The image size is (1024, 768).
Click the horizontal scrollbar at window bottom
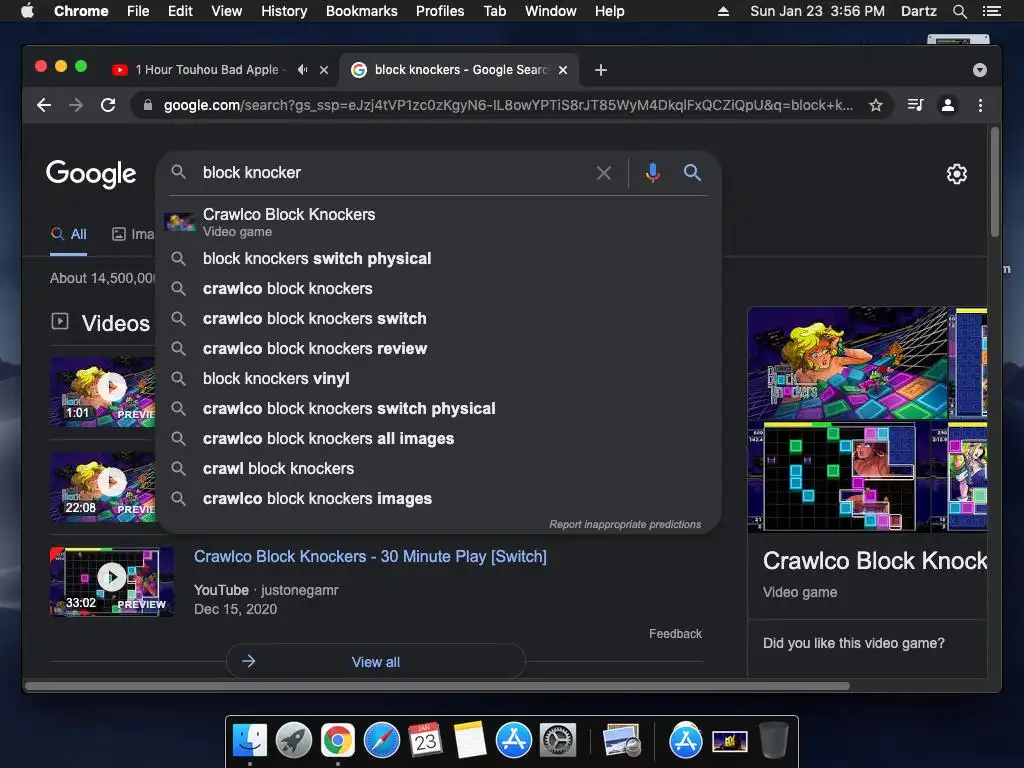(x=438, y=686)
